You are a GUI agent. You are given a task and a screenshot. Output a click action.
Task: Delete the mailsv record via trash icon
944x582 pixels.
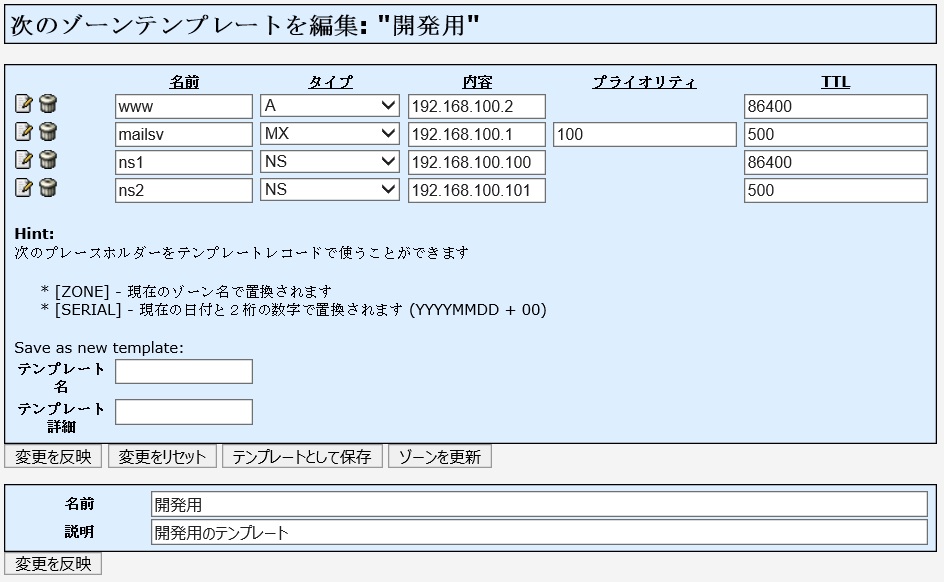(48, 132)
